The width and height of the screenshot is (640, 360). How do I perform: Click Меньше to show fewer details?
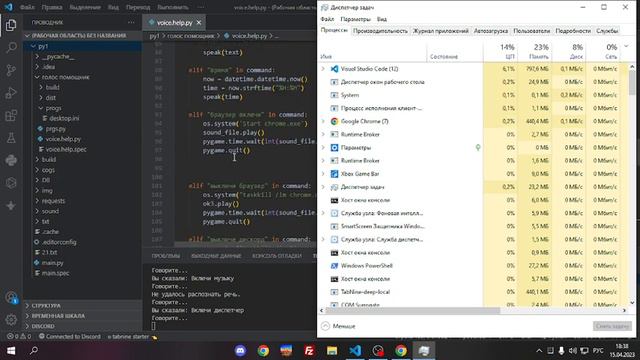click(338, 326)
